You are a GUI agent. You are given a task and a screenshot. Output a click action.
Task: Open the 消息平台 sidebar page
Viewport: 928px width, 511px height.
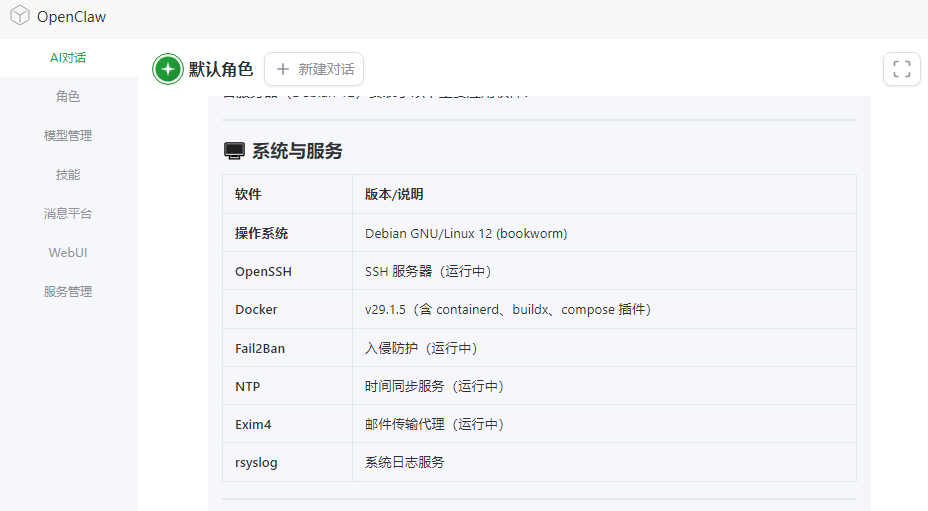(x=68, y=214)
